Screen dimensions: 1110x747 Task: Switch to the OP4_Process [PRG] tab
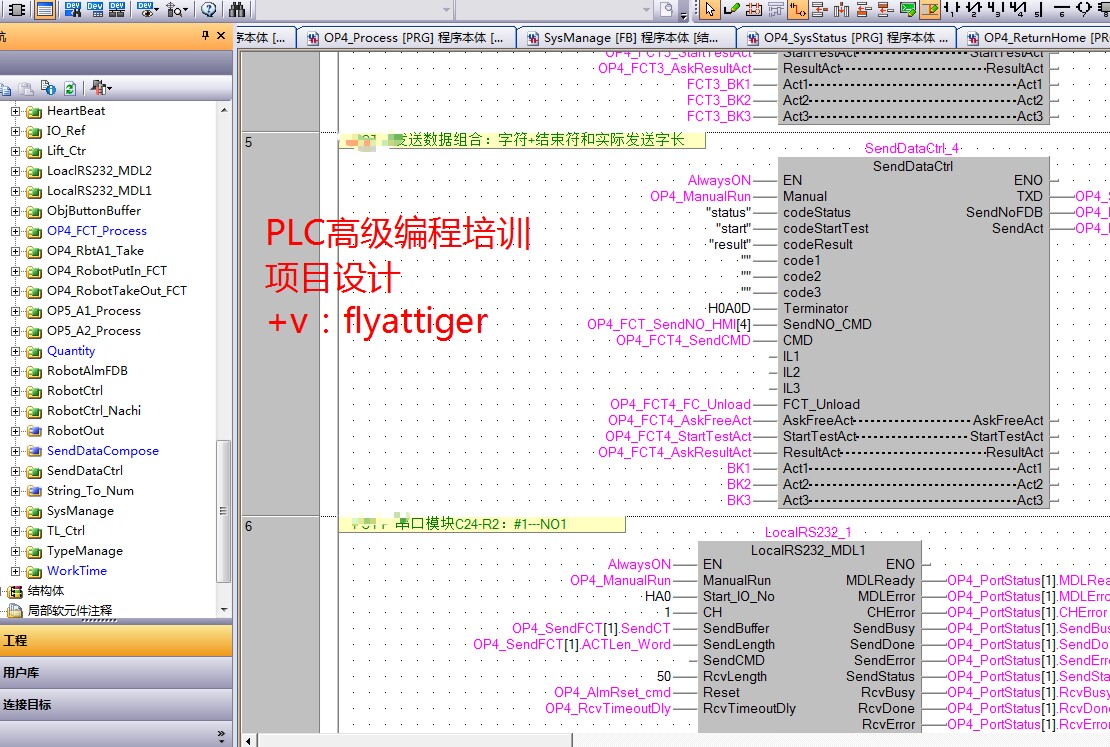[x=406, y=38]
